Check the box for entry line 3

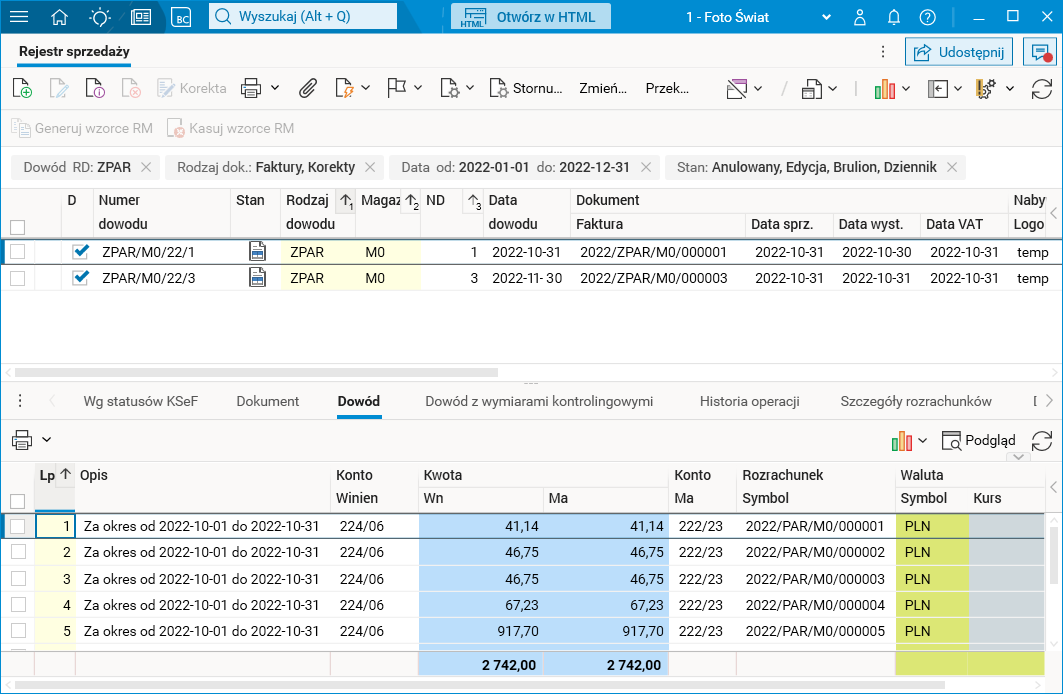pos(17,579)
